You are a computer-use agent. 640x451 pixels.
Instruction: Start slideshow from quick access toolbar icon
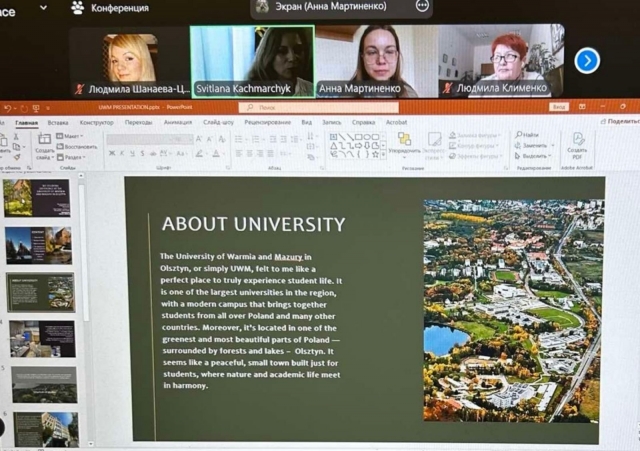[x=36, y=108]
